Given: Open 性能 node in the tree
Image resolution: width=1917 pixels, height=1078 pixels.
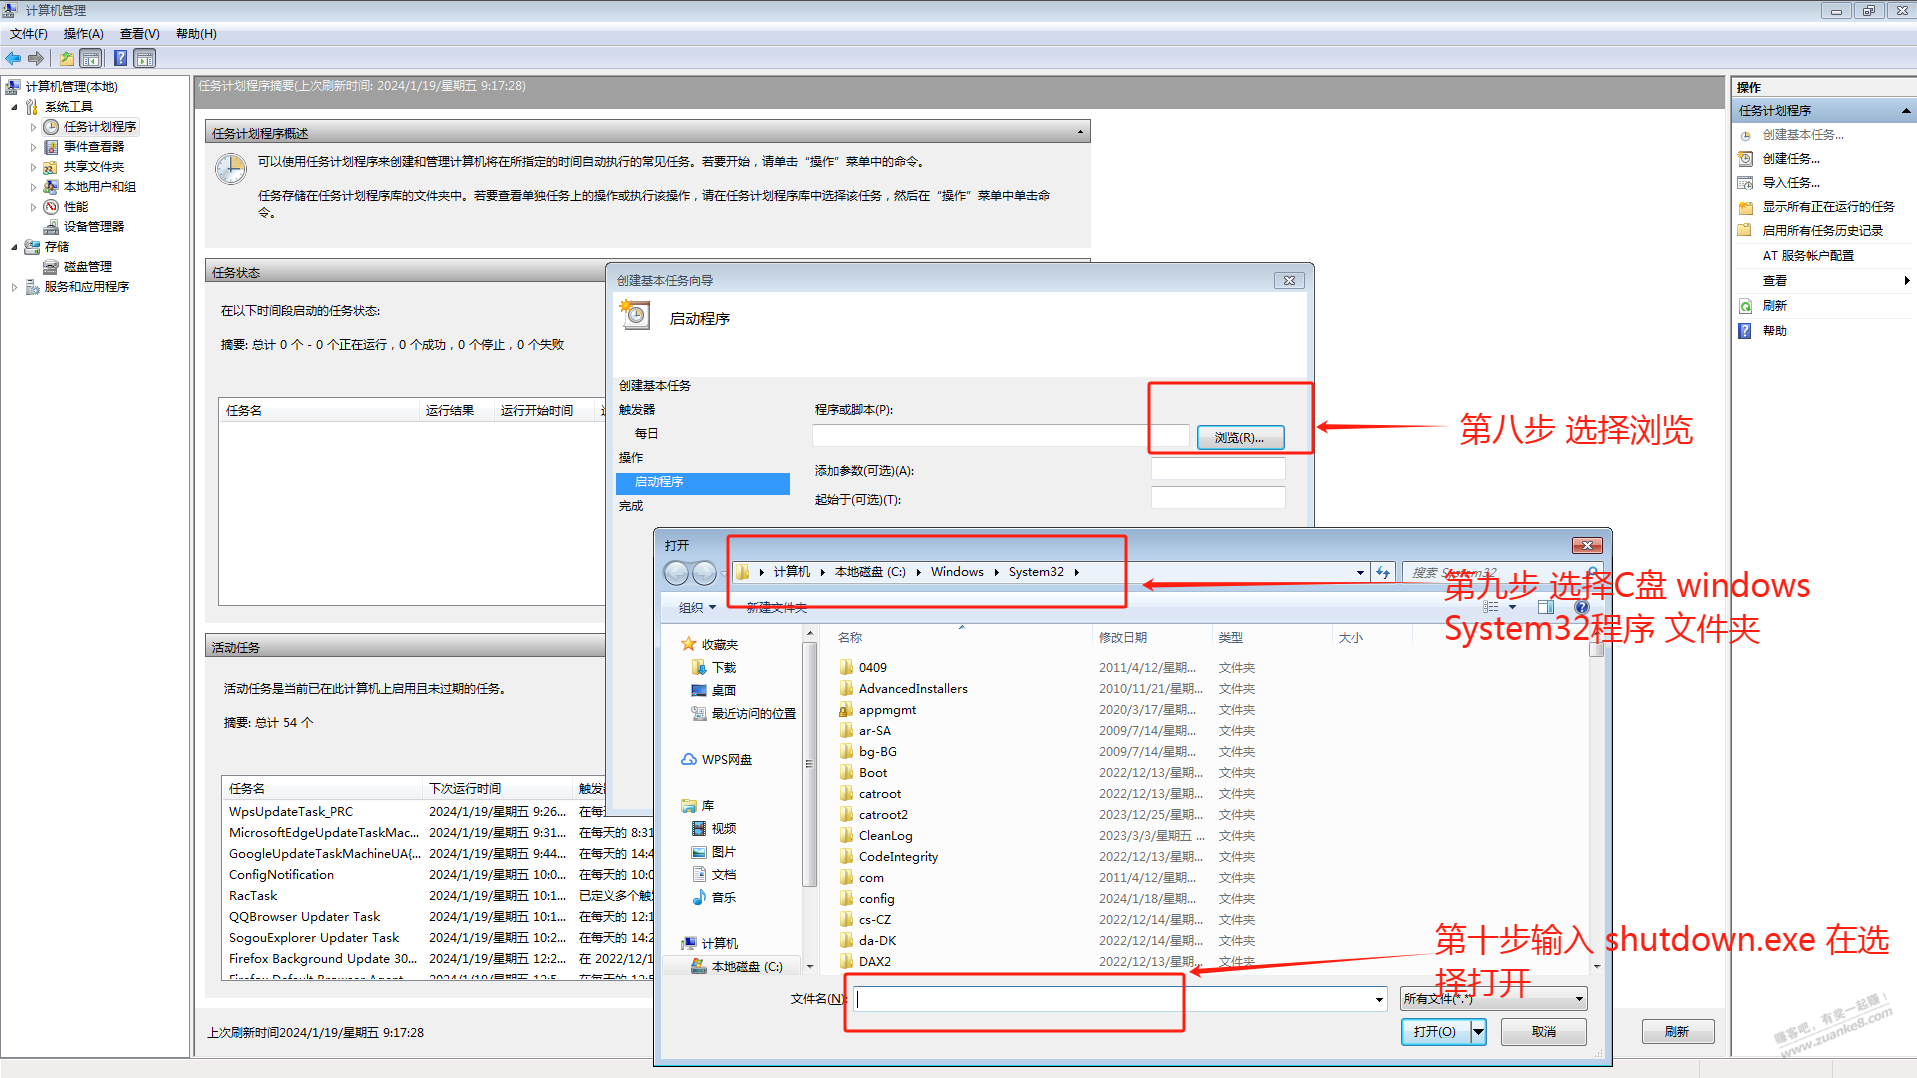Looking at the screenshot, I should 76,207.
